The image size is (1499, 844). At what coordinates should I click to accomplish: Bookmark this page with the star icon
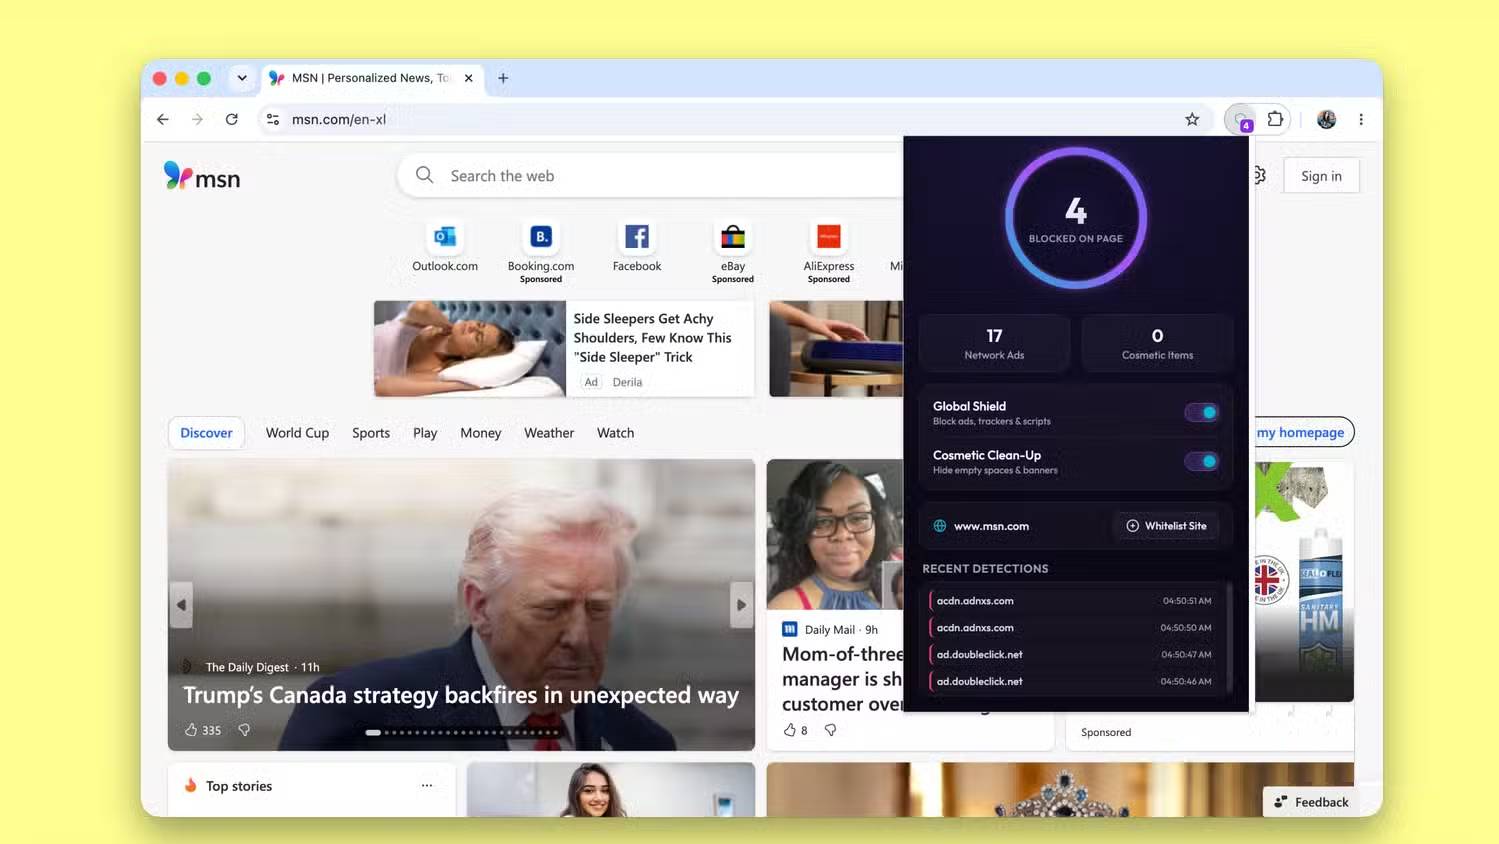point(1192,119)
